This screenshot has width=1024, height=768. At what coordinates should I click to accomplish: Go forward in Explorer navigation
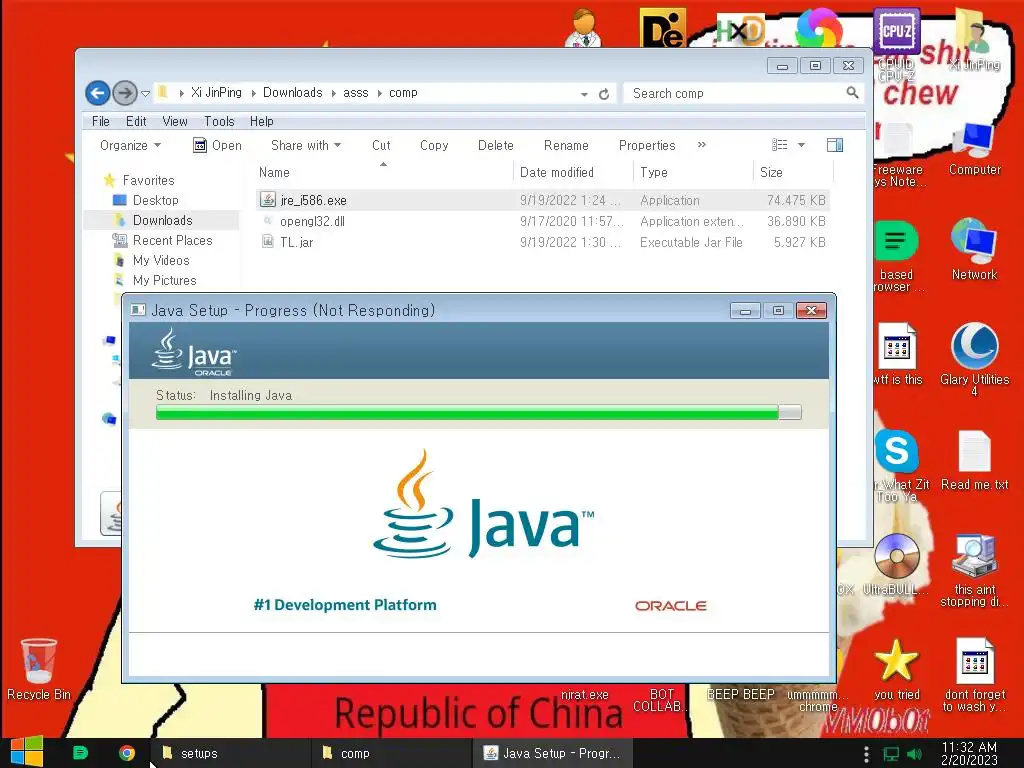click(x=125, y=93)
